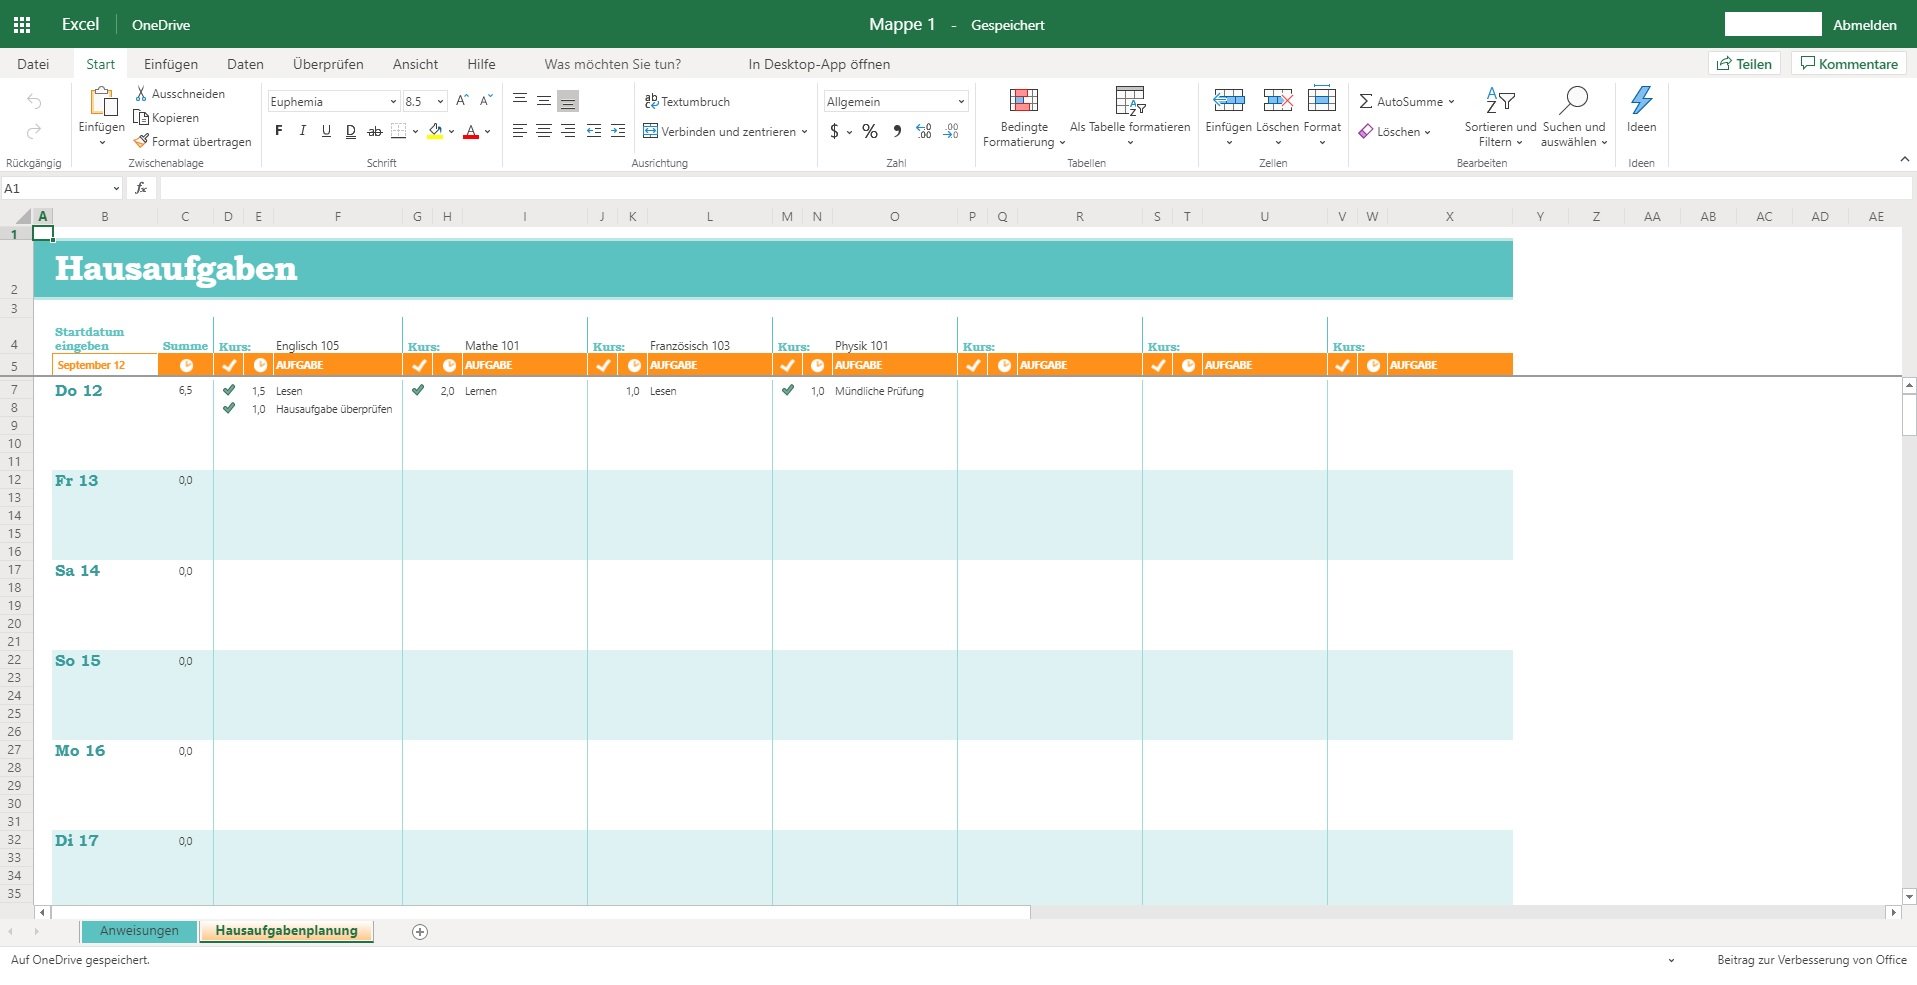Click In Desktop-App öffnen link

pyautogui.click(x=819, y=64)
